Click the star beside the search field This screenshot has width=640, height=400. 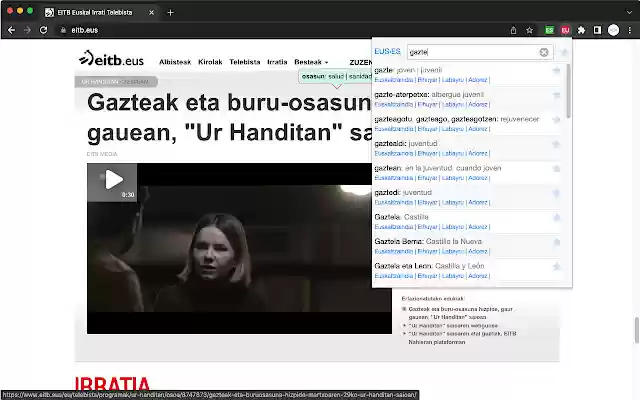pos(564,52)
